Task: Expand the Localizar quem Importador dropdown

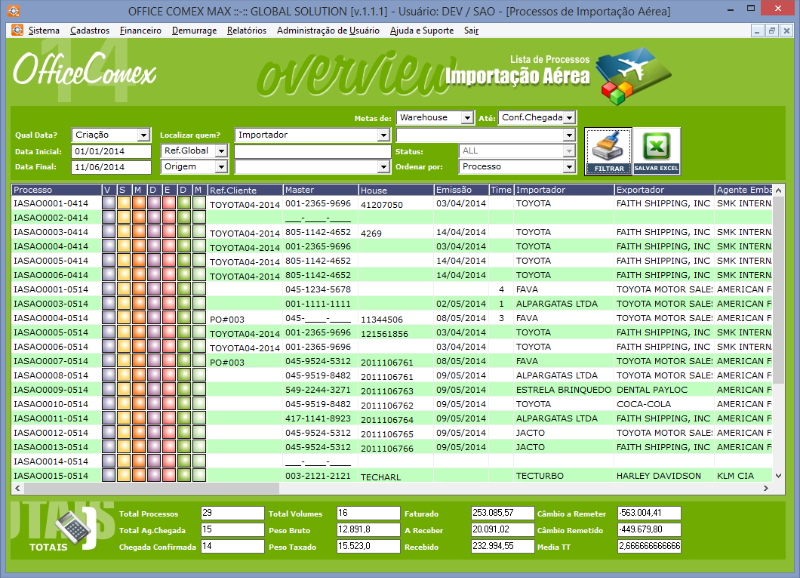Action: [x=384, y=135]
